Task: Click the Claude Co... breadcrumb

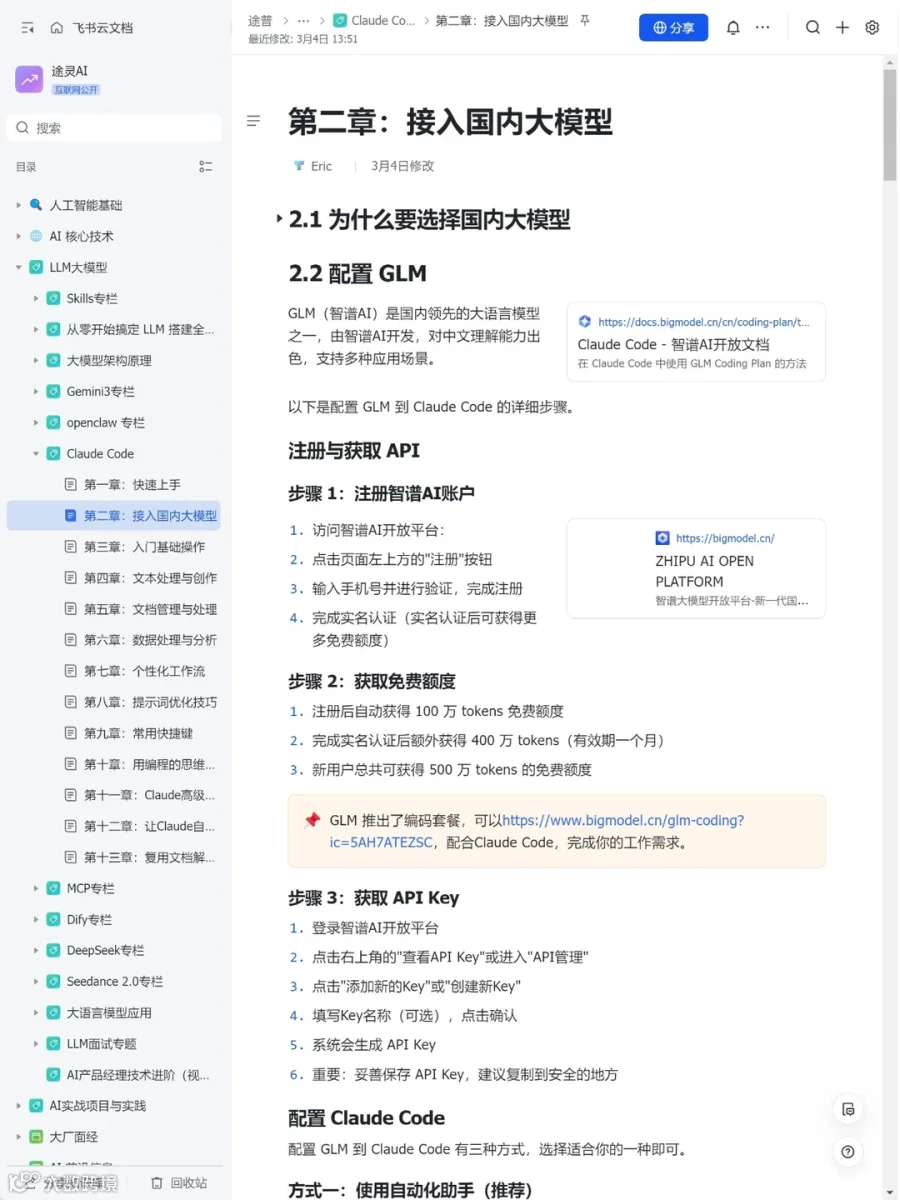Action: click(x=375, y=20)
